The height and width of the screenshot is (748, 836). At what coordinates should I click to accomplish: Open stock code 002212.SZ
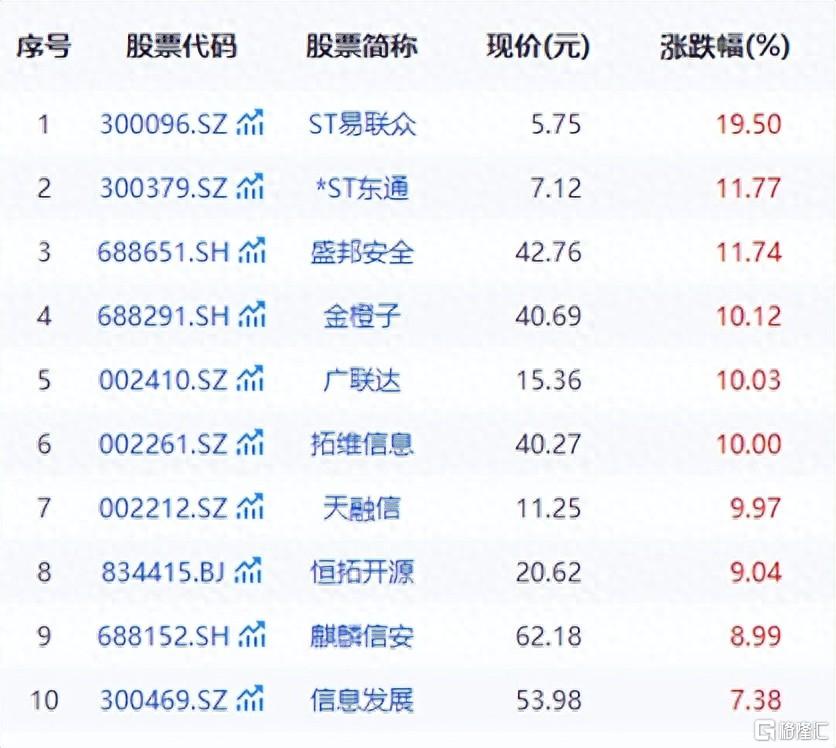coord(163,508)
